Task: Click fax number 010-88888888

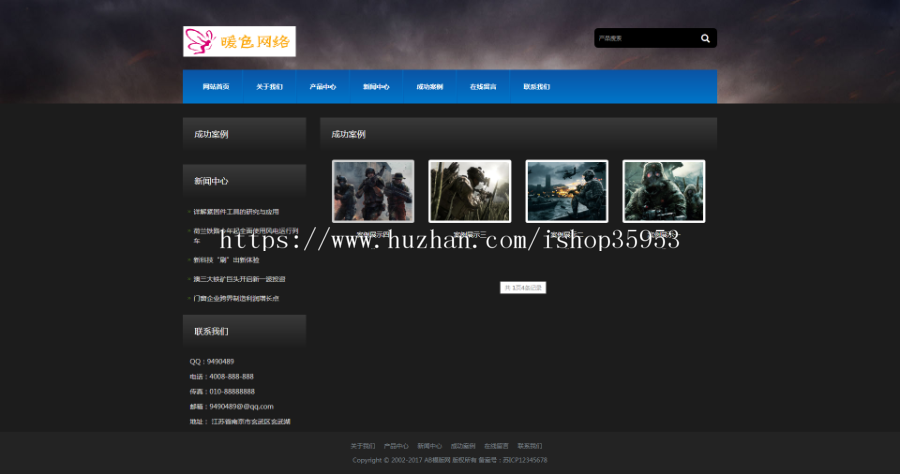Action: click(x=232, y=391)
